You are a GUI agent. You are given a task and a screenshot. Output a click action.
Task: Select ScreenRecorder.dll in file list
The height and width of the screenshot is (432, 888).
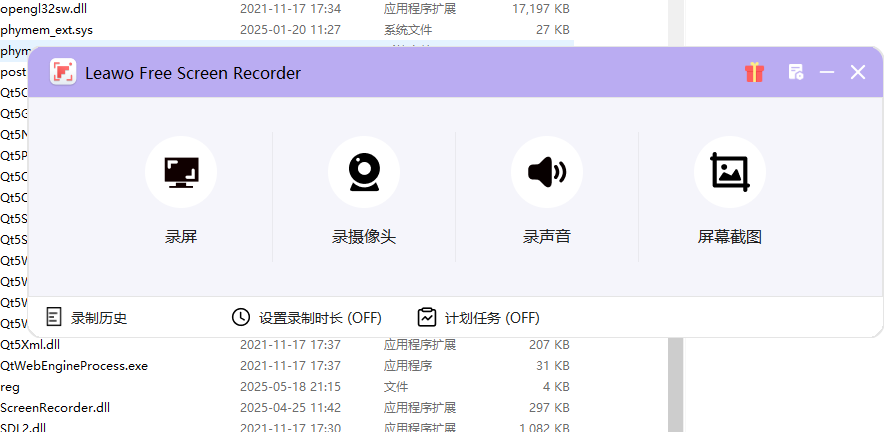tap(55, 408)
